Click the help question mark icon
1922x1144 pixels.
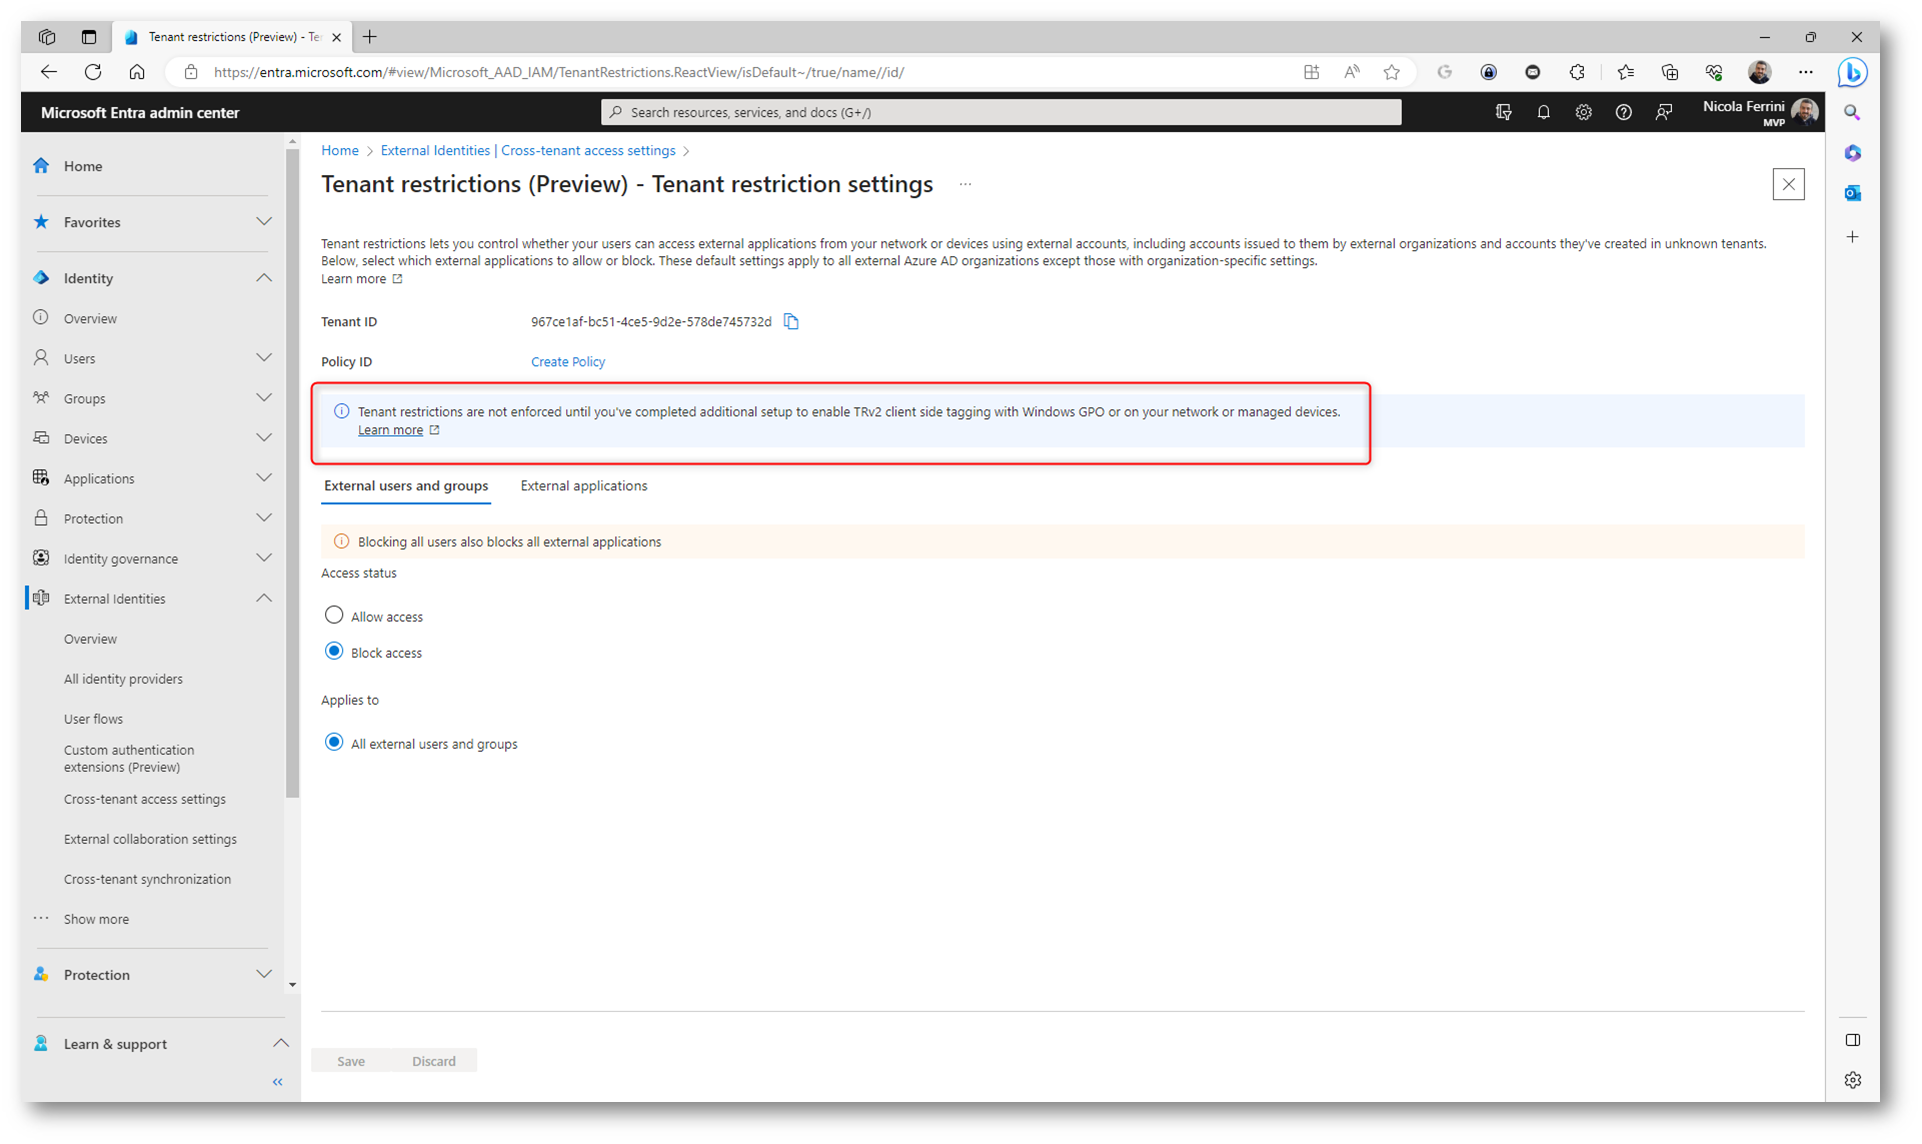(1623, 113)
